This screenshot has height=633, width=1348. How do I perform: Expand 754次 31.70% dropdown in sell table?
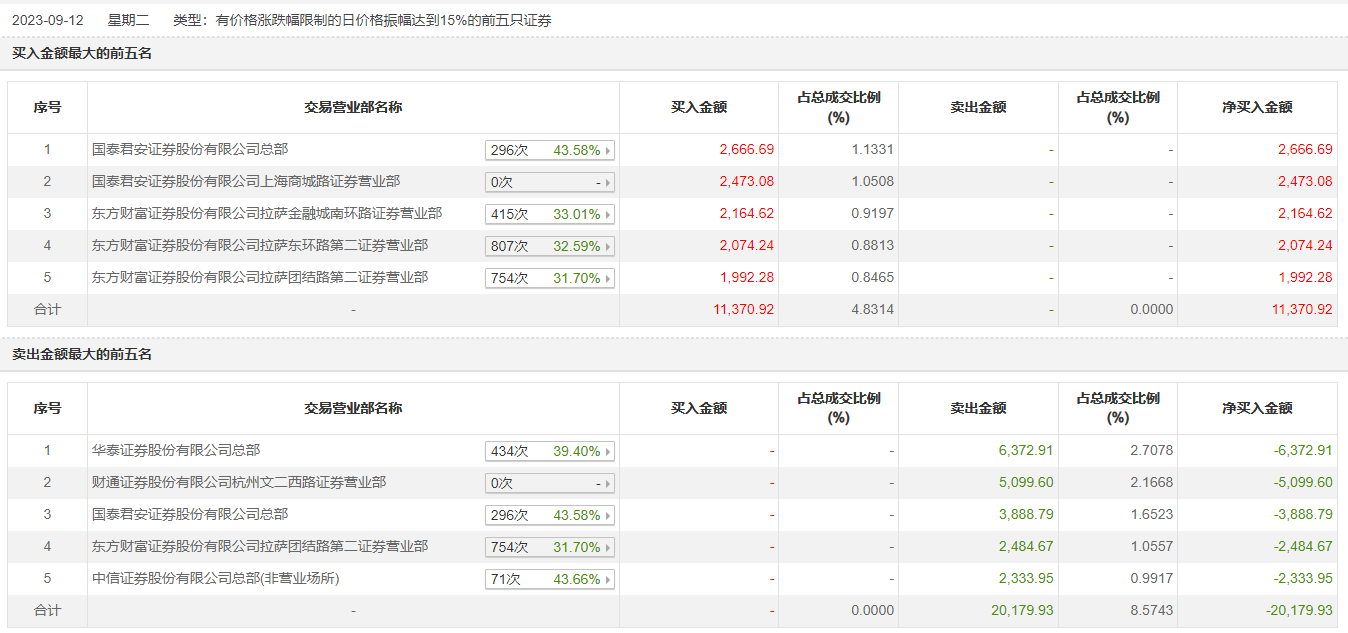point(550,547)
